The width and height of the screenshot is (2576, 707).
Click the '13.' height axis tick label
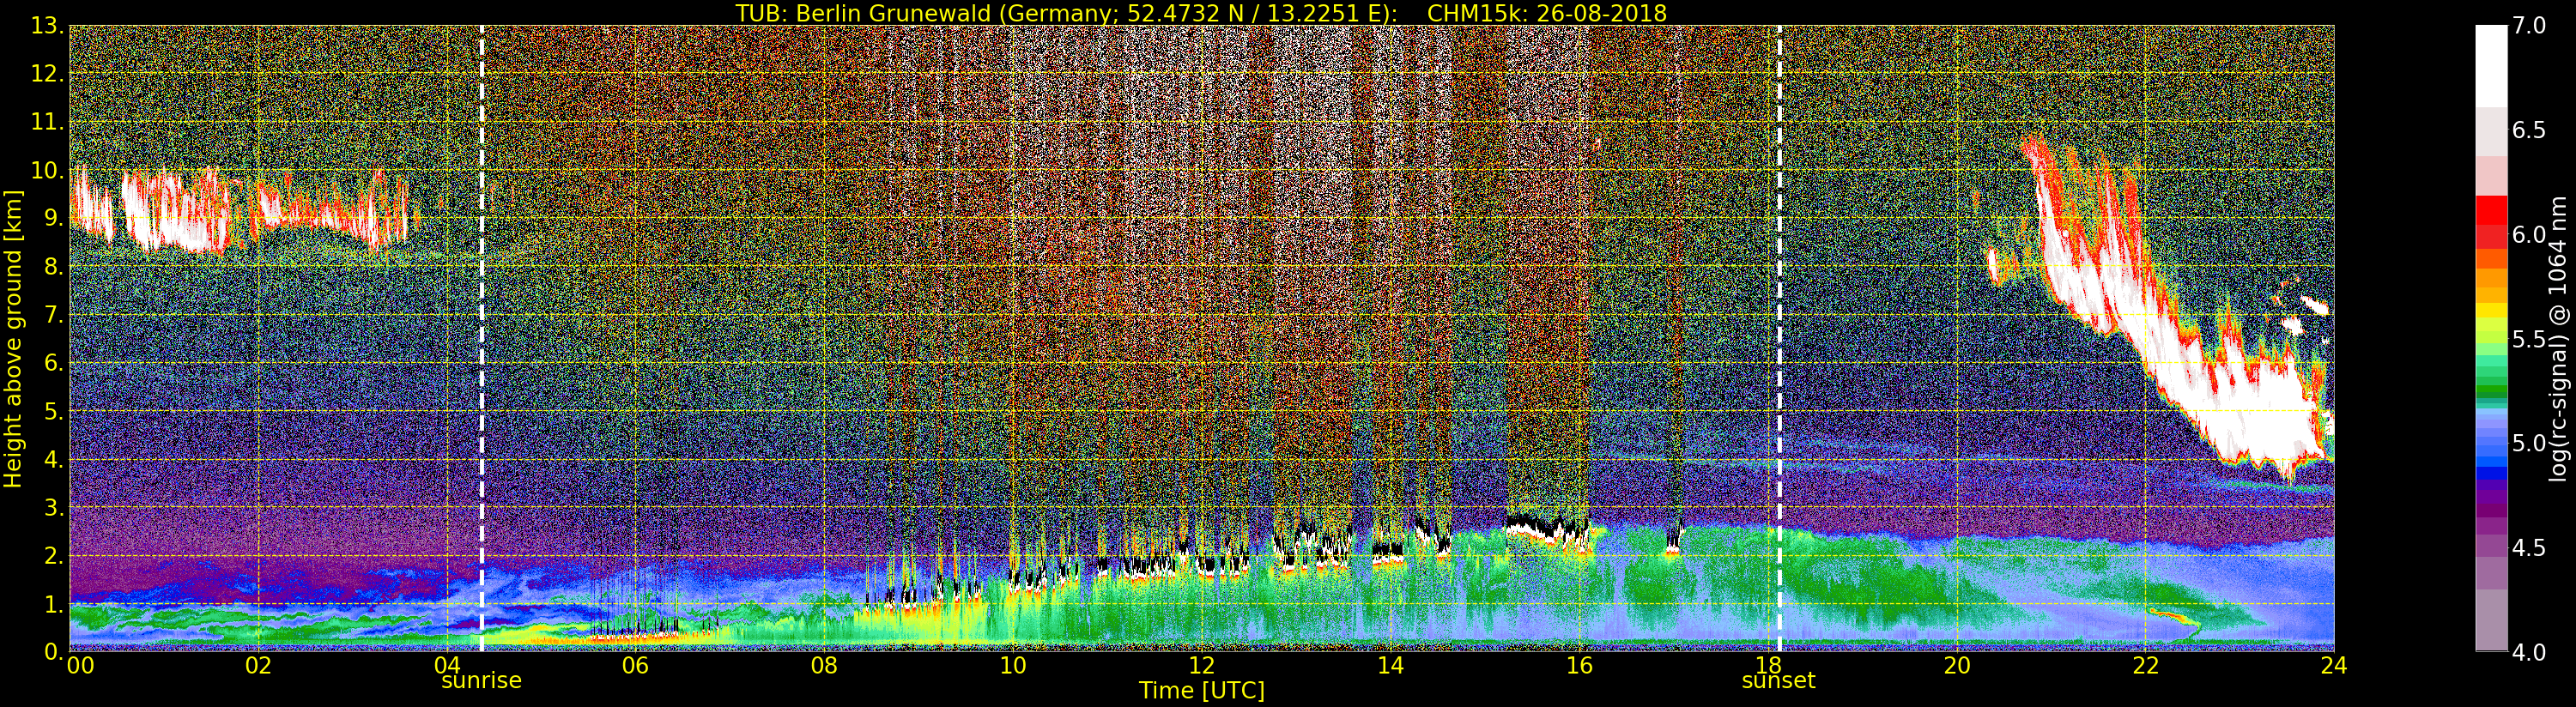point(47,26)
